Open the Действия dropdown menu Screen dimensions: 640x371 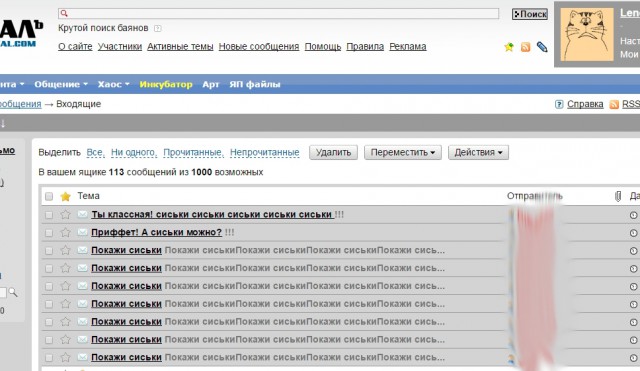(x=478, y=152)
